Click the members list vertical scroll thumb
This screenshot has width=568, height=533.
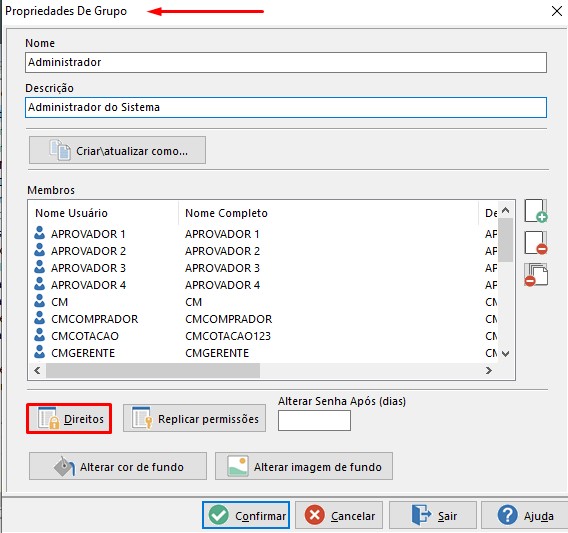(506, 240)
